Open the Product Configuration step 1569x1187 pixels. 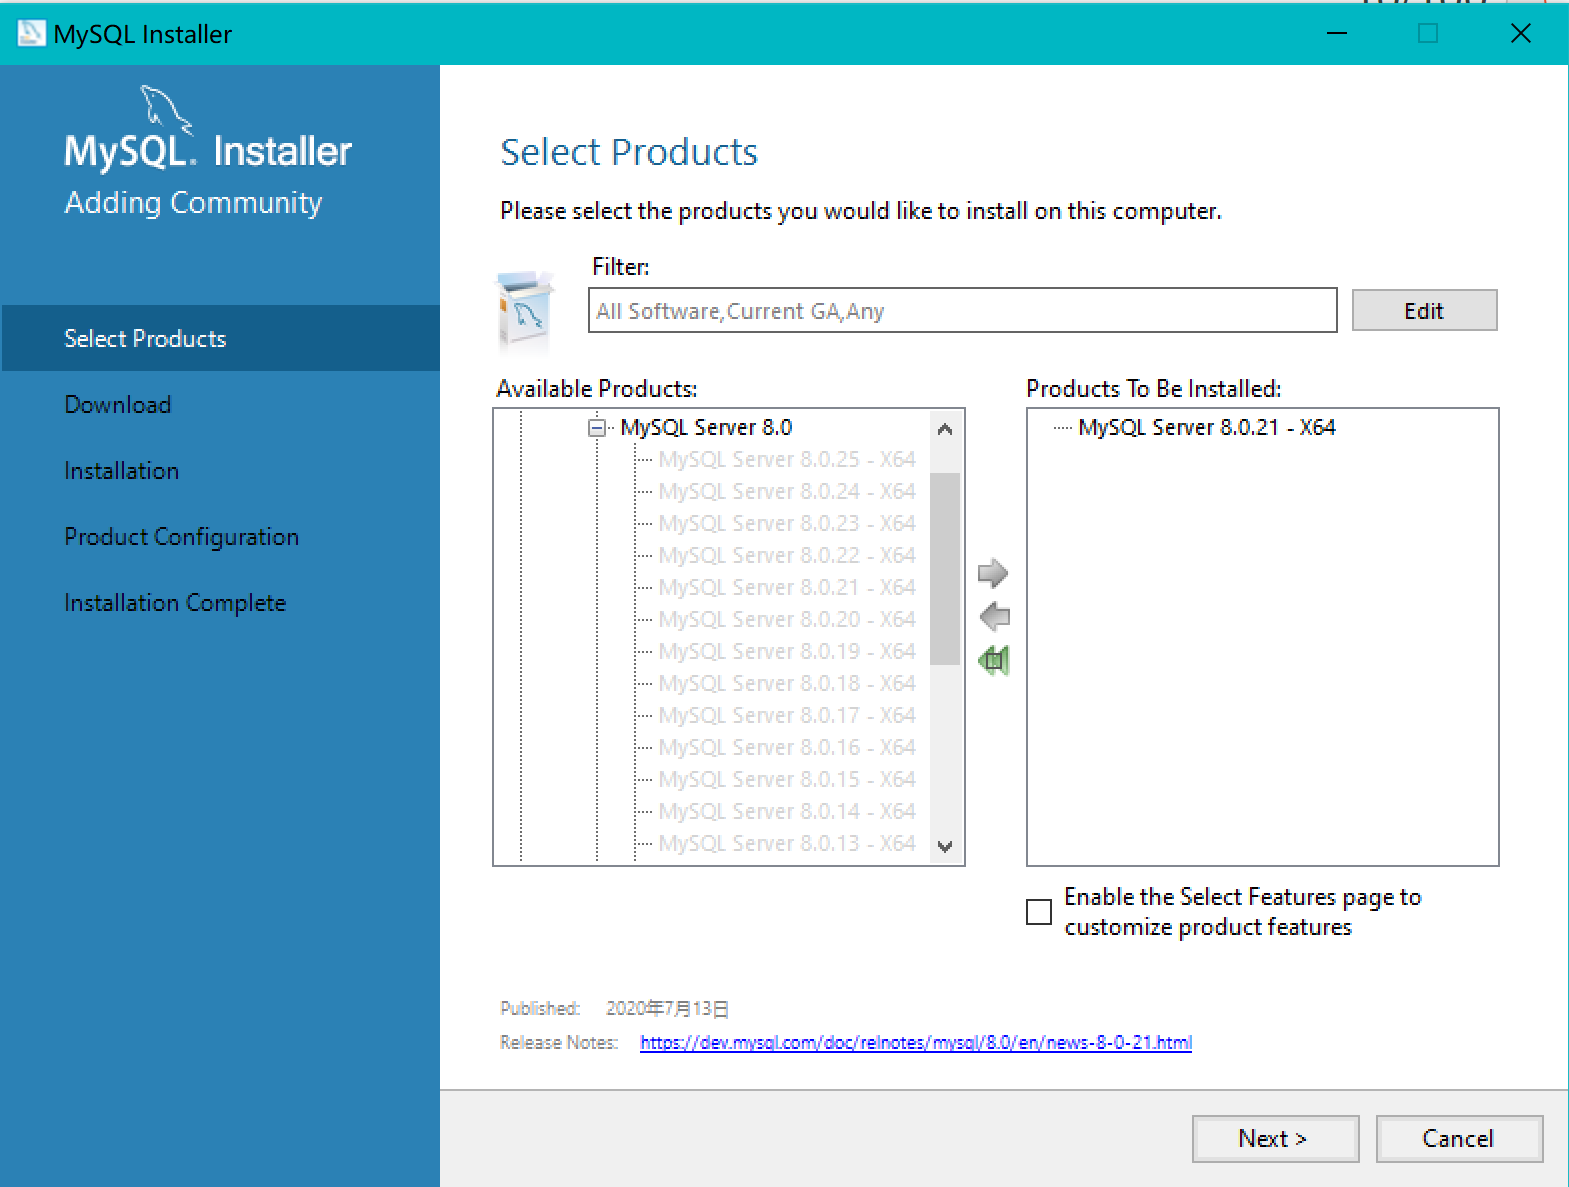click(x=181, y=537)
